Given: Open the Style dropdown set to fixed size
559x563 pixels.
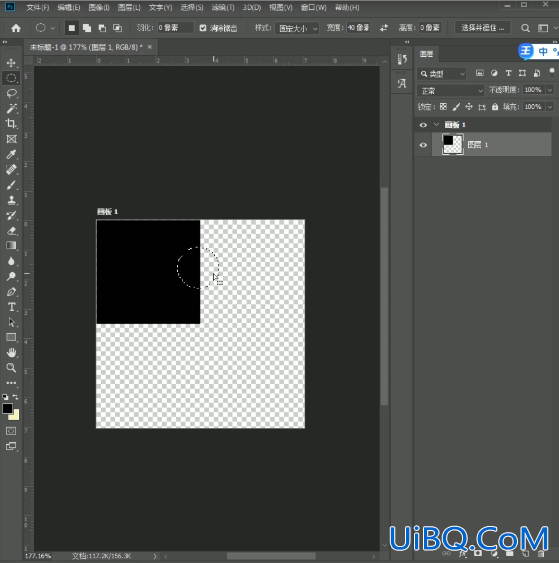Looking at the screenshot, I should tap(297, 28).
